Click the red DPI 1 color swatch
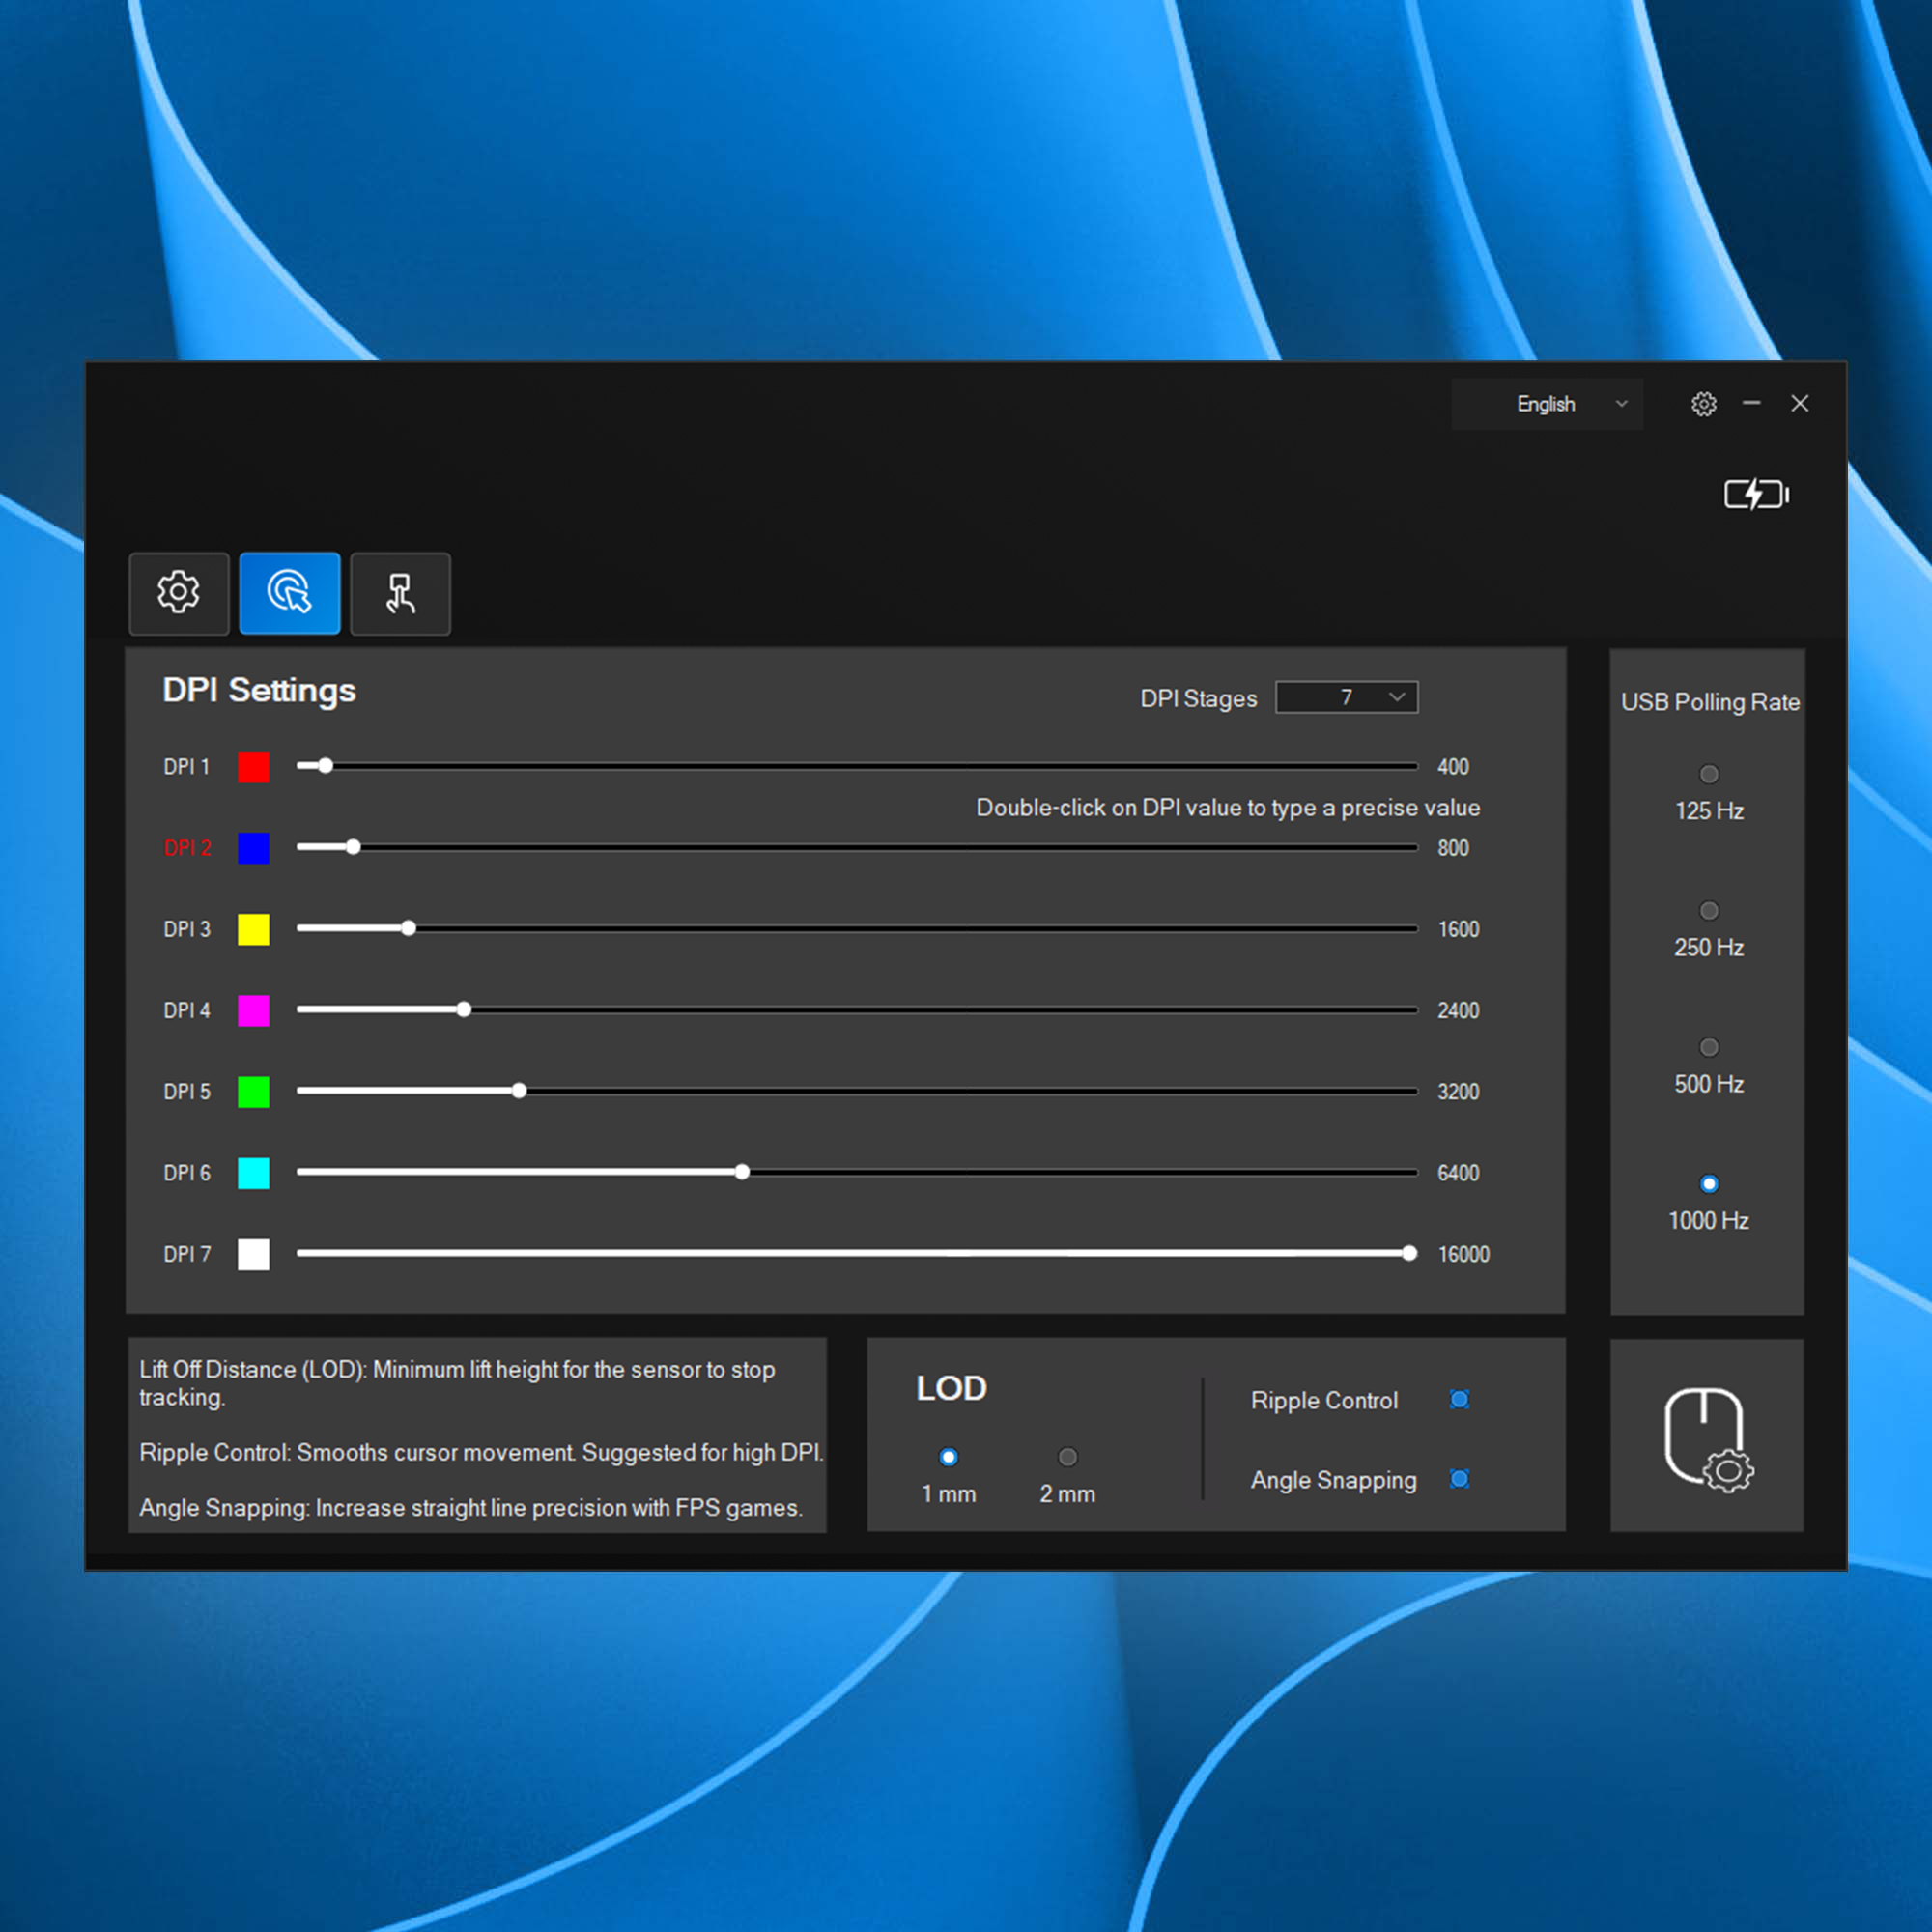This screenshot has width=1932, height=1932. pos(254,767)
